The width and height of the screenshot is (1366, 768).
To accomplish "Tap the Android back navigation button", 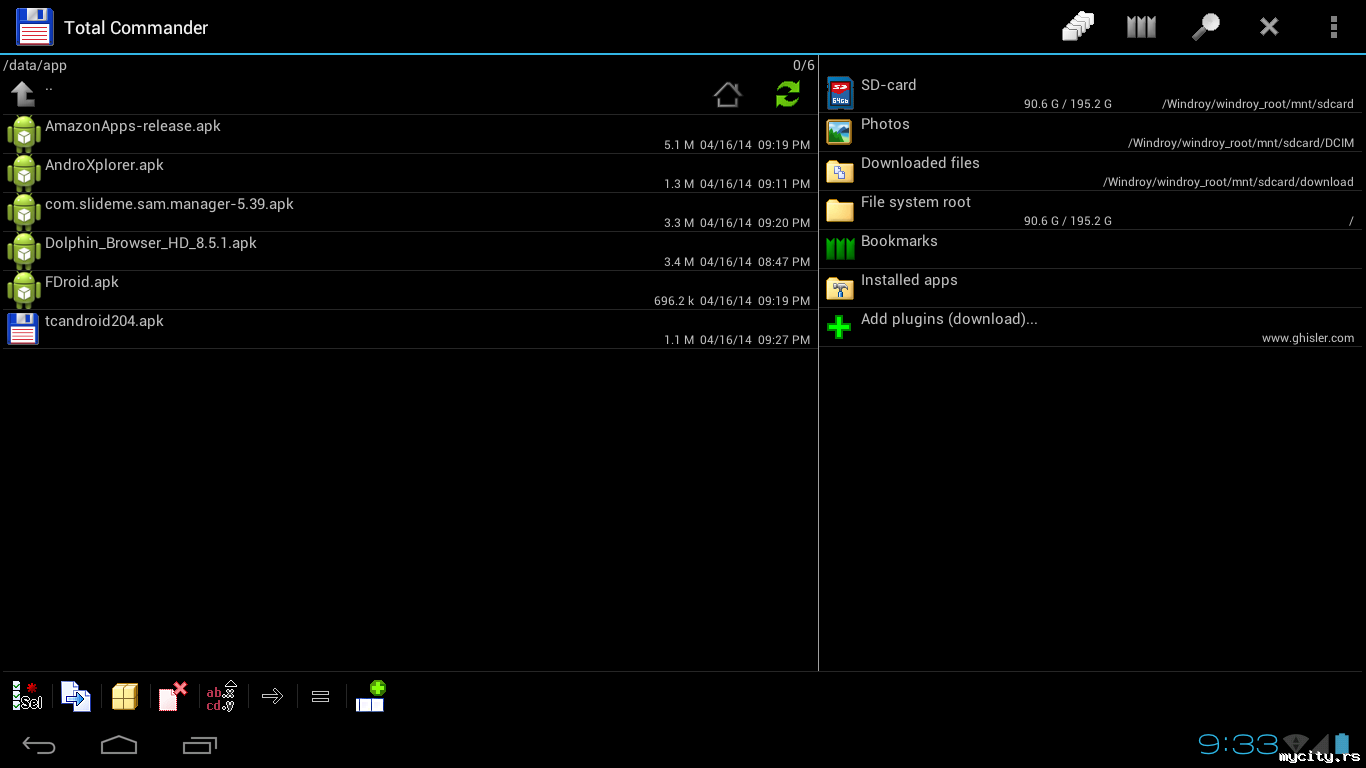I will pos(39,745).
